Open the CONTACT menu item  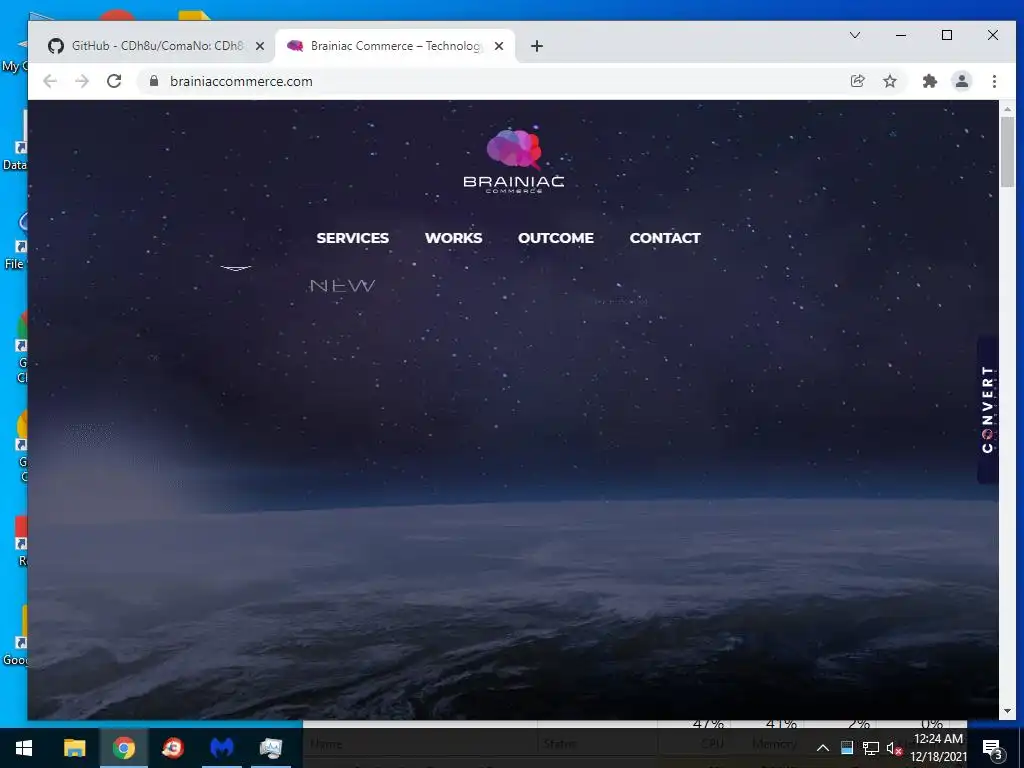[x=665, y=238]
